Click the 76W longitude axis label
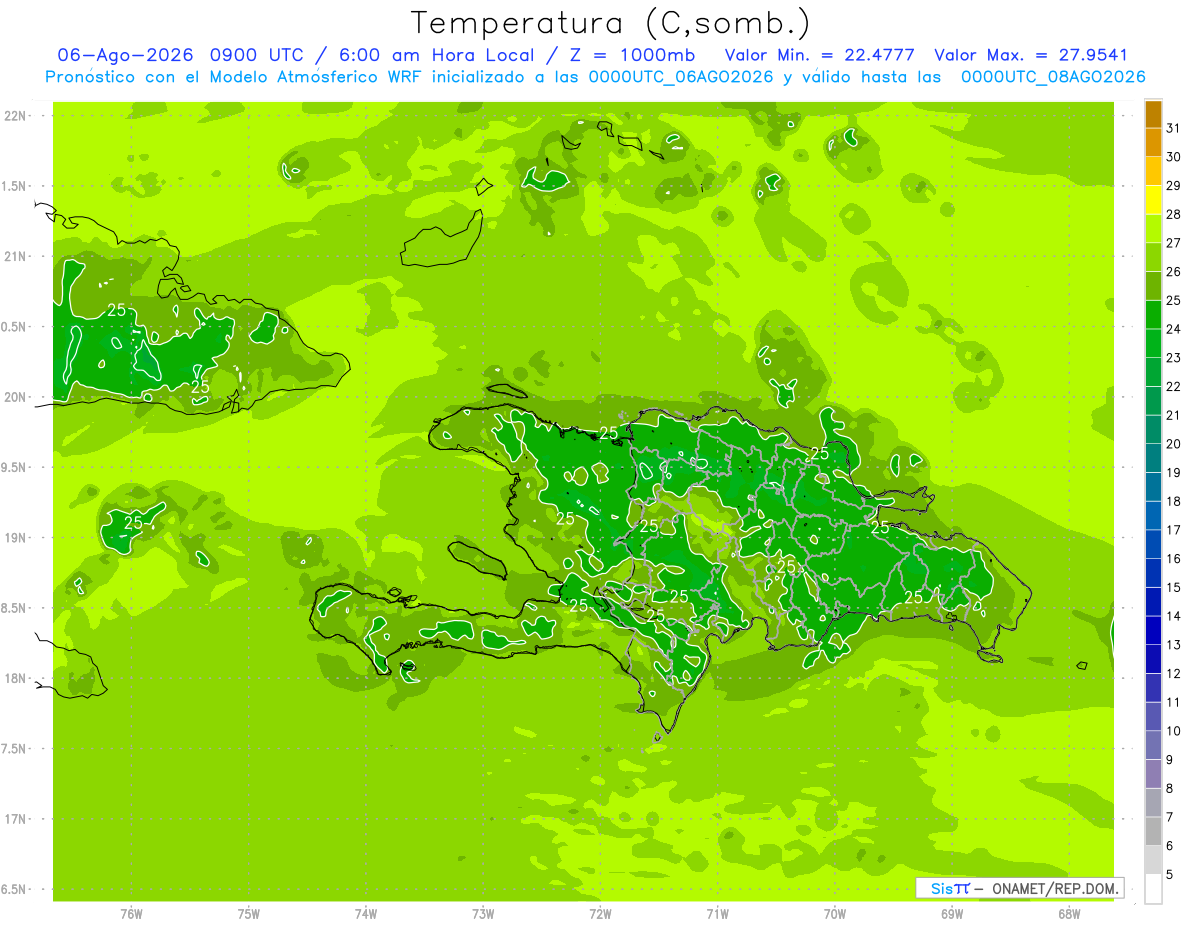Viewport: 1200px width, 927px height. pos(131,914)
